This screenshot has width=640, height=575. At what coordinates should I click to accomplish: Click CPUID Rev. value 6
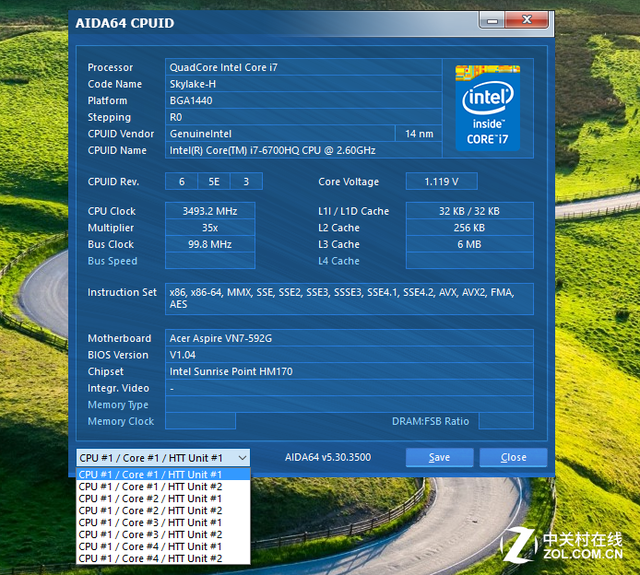click(x=182, y=182)
